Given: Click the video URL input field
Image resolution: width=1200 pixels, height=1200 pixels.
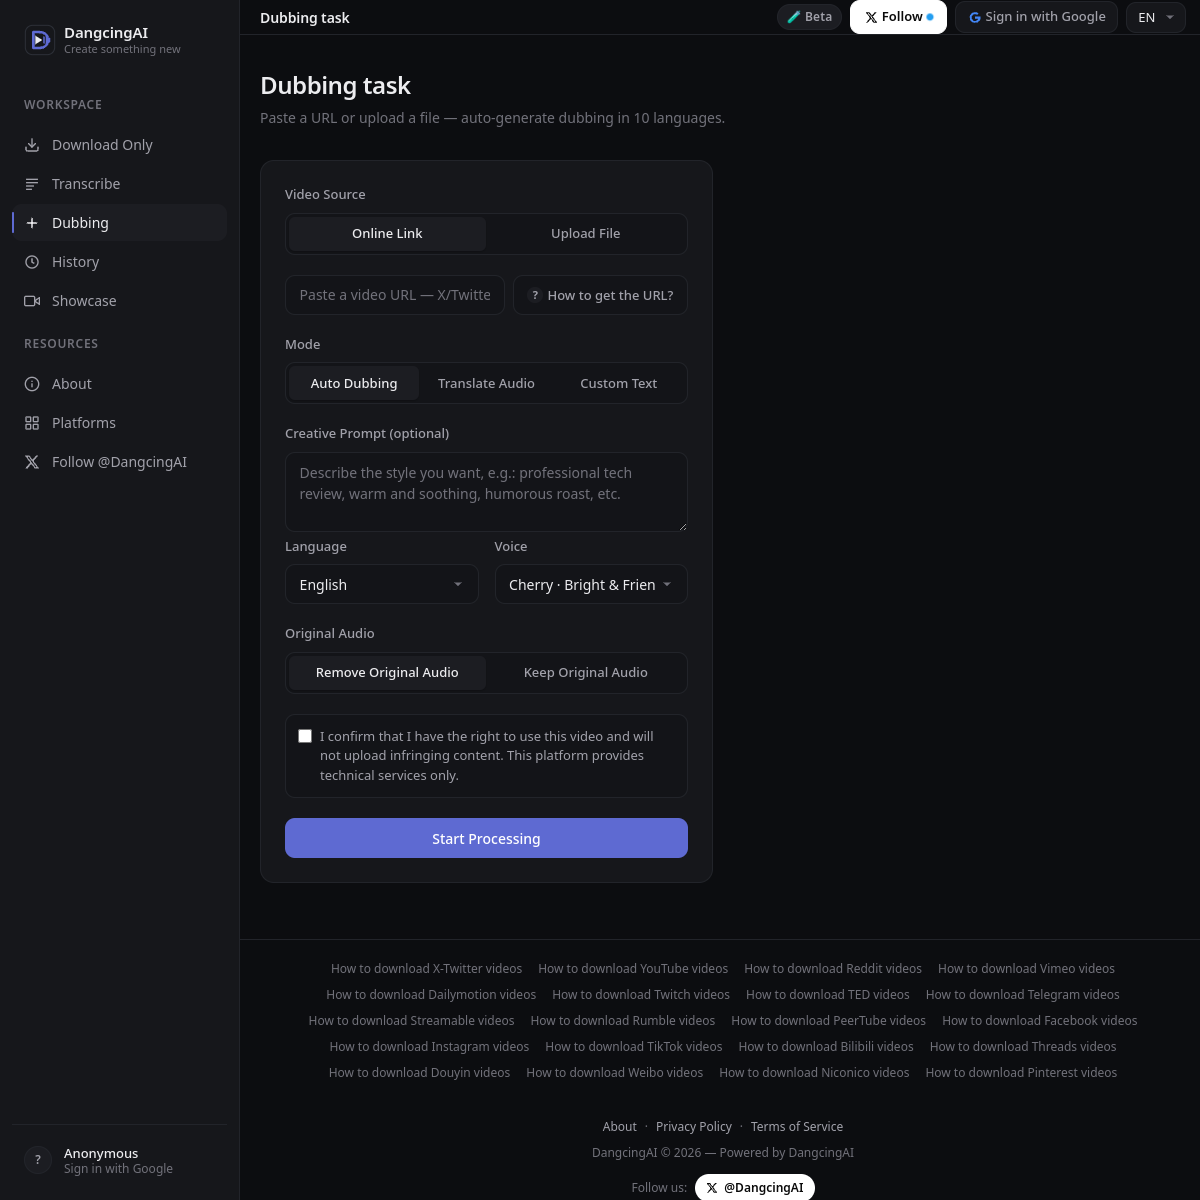Looking at the screenshot, I should 395,295.
